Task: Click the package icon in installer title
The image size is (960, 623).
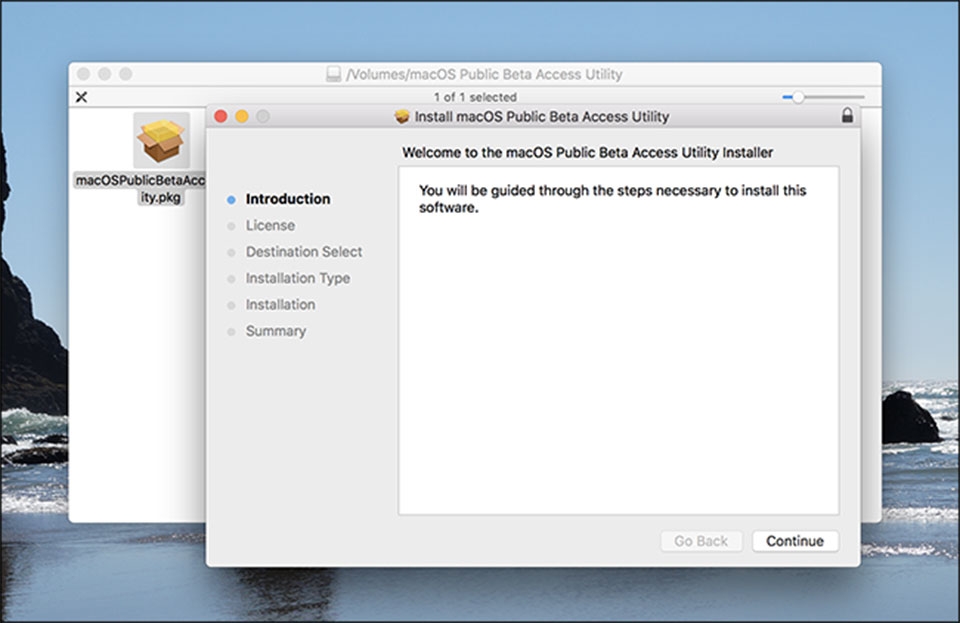Action: [x=402, y=116]
